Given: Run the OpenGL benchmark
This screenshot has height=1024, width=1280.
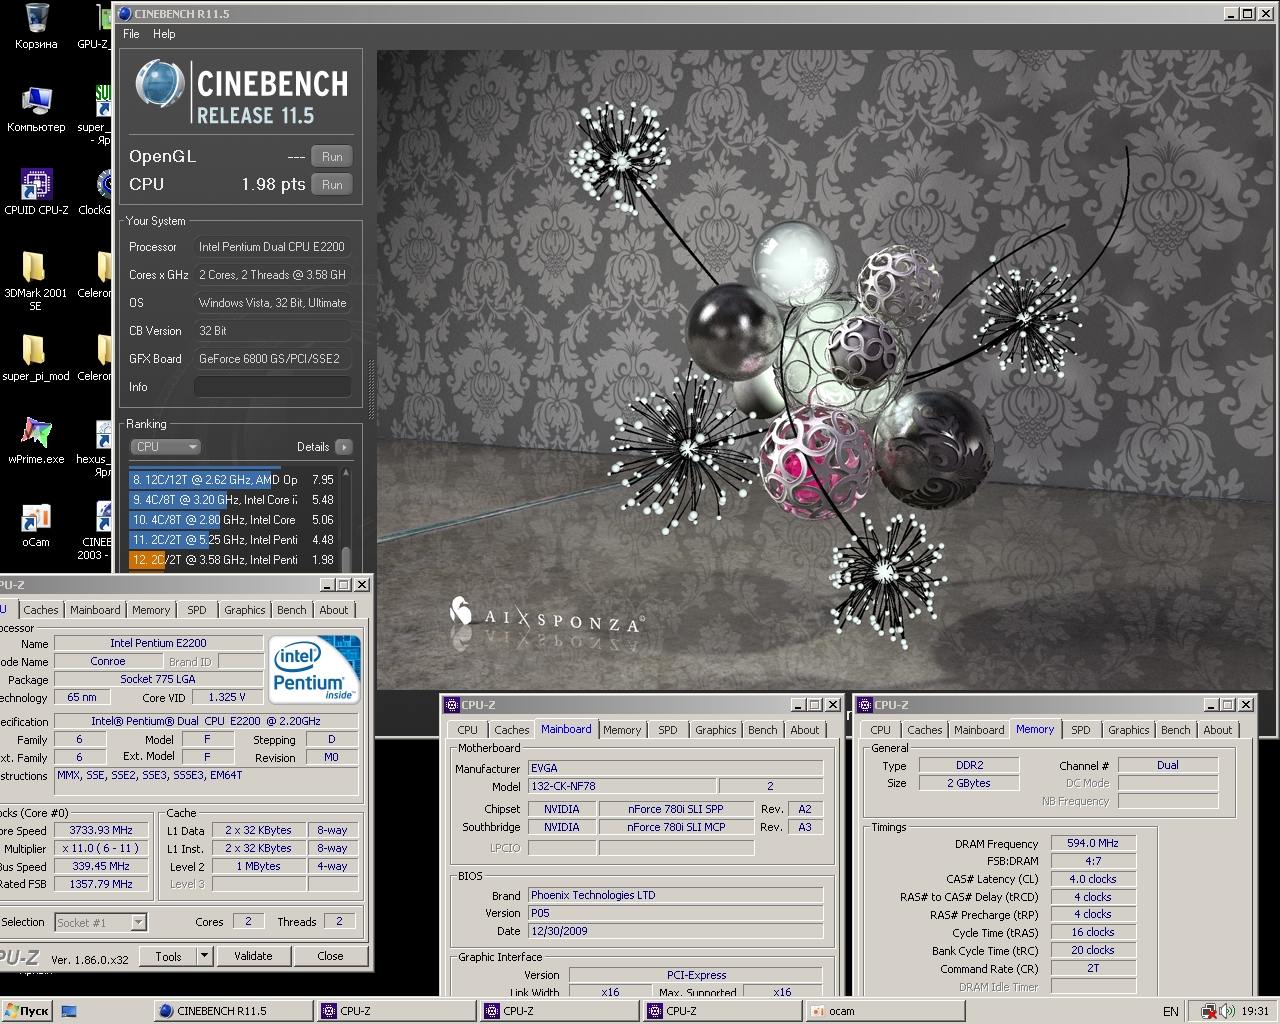Looking at the screenshot, I should pyautogui.click(x=332, y=157).
